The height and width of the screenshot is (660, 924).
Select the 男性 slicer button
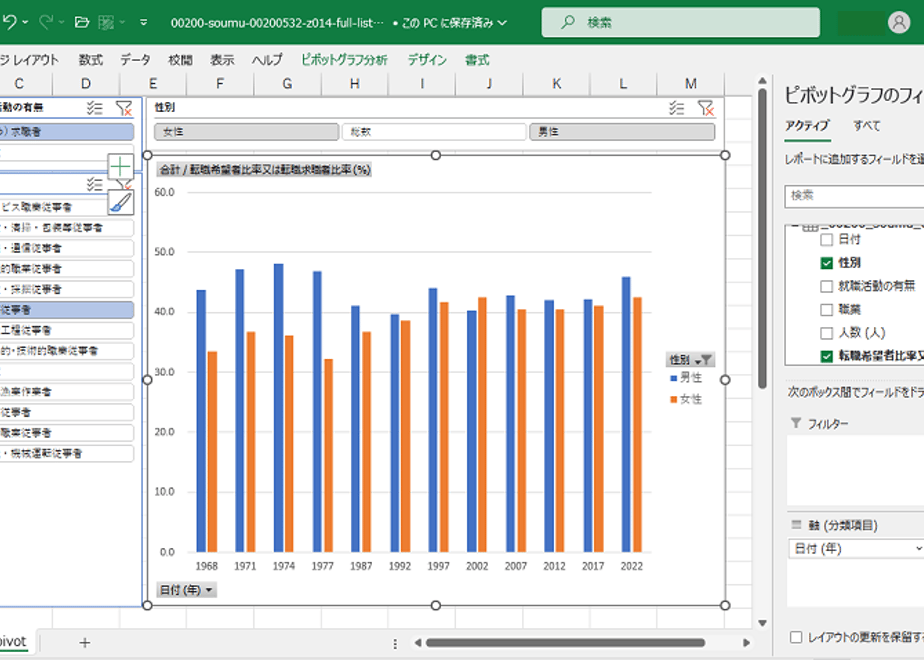(x=622, y=132)
